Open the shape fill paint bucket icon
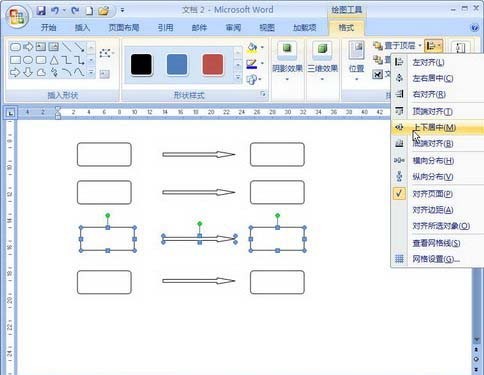 pos(252,48)
